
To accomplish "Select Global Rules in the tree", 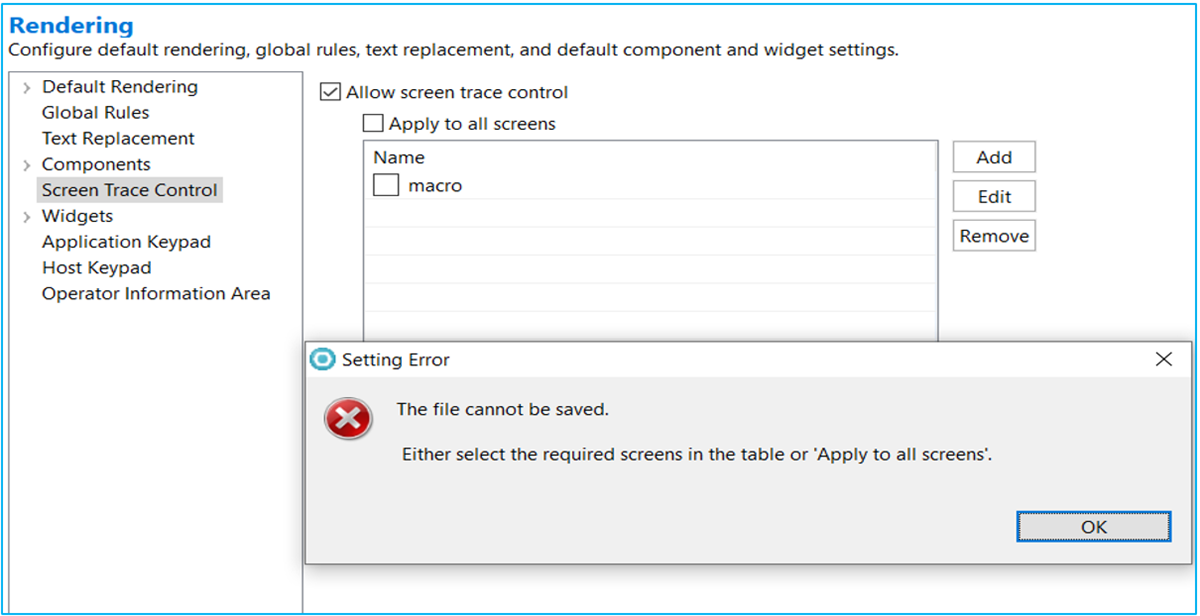I will (95, 113).
